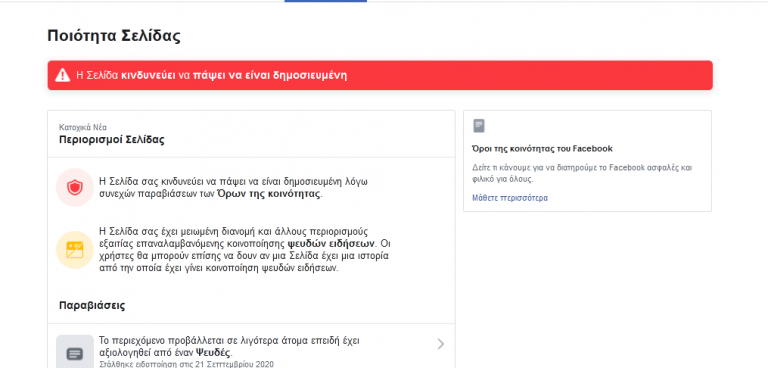Image resolution: width=768 pixels, height=368 pixels.
Task: Click the bold ψευδών ειδήσεων text
Action: 331,244
